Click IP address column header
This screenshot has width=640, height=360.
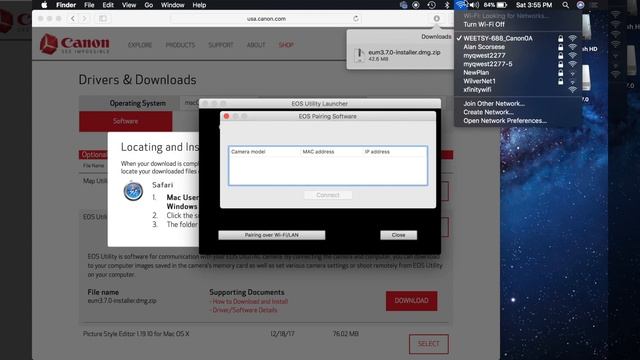coord(377,152)
